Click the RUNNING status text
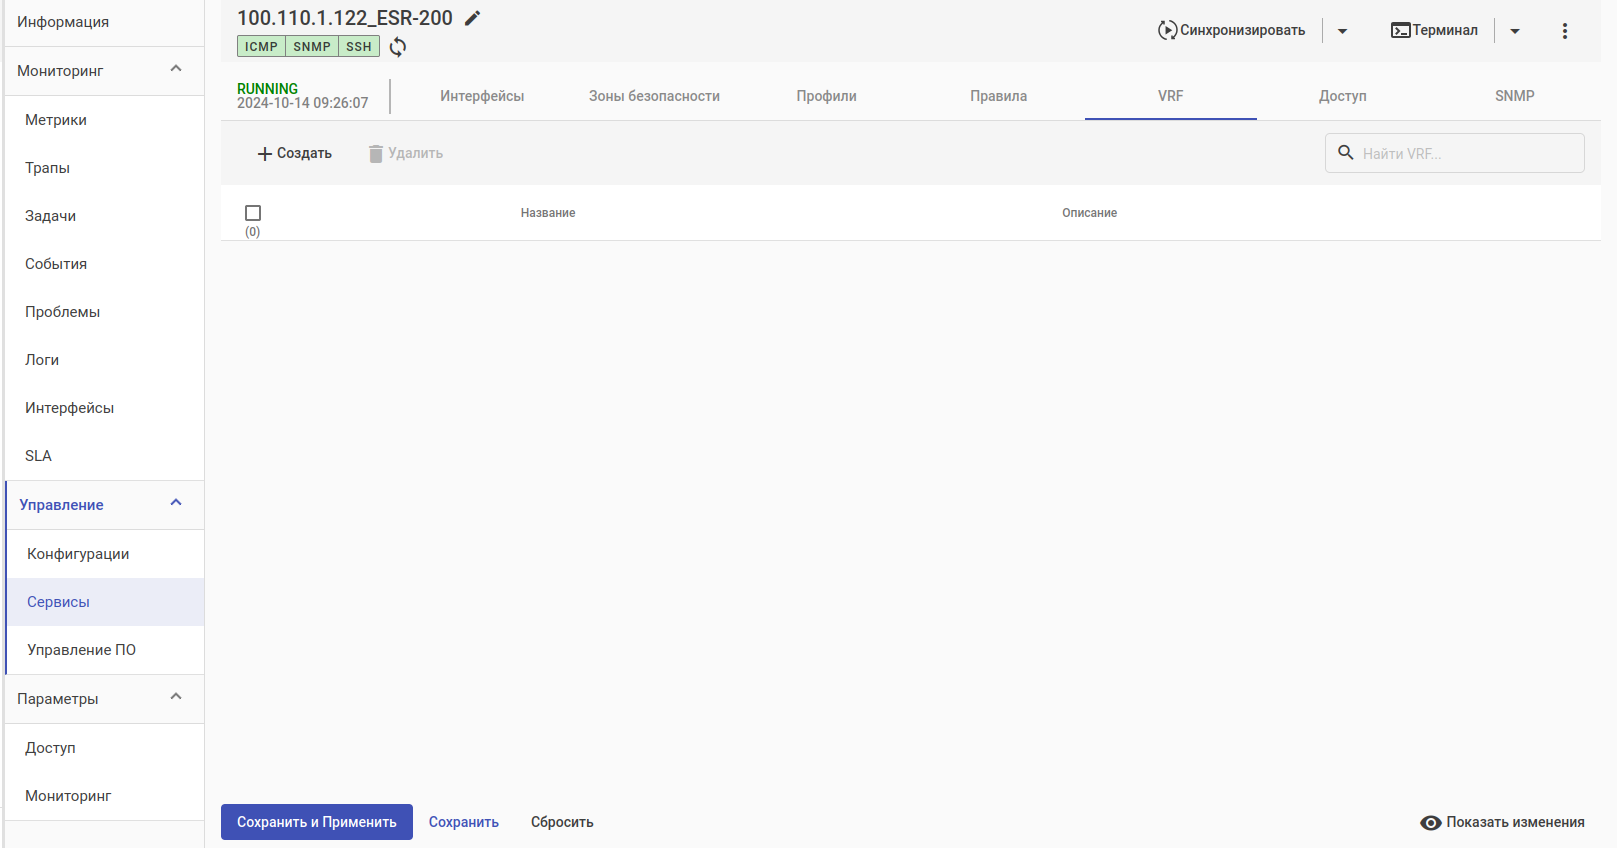The width and height of the screenshot is (1617, 848). tap(267, 88)
